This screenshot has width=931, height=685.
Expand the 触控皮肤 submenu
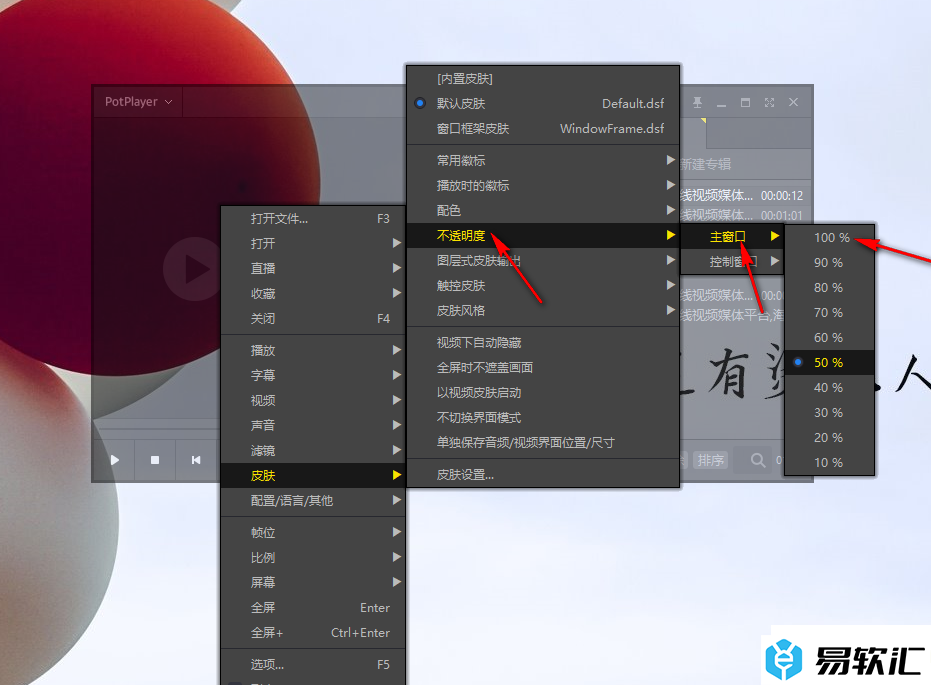tap(543, 286)
